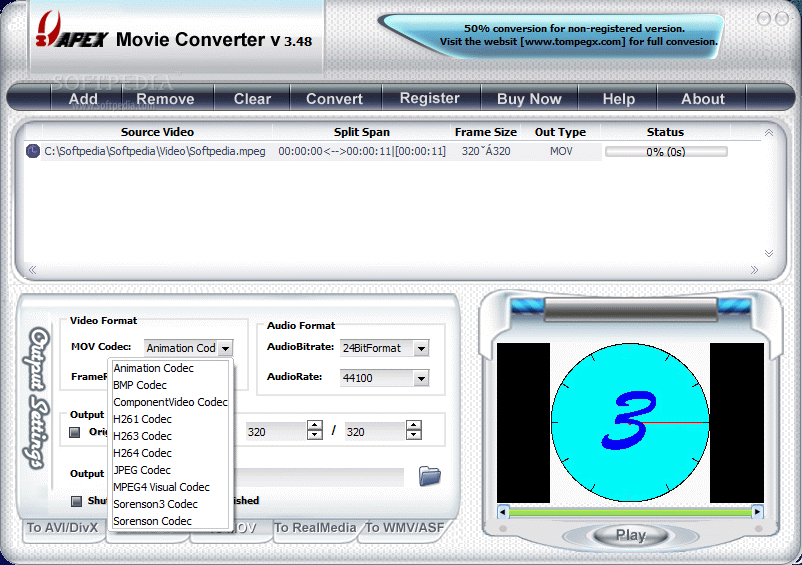This screenshot has width=802, height=565.
Task: Decrease the output width stepper
Action: click(x=315, y=435)
